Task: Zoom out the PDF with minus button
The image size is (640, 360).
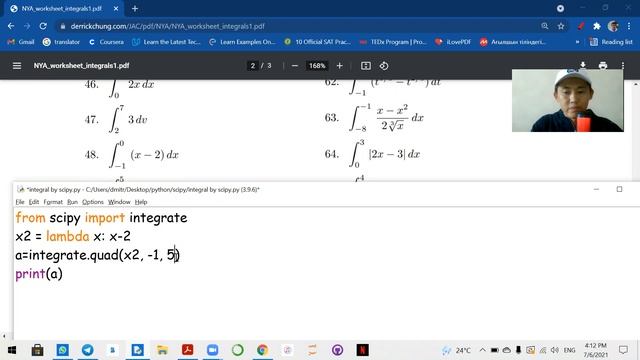Action: 295,66
